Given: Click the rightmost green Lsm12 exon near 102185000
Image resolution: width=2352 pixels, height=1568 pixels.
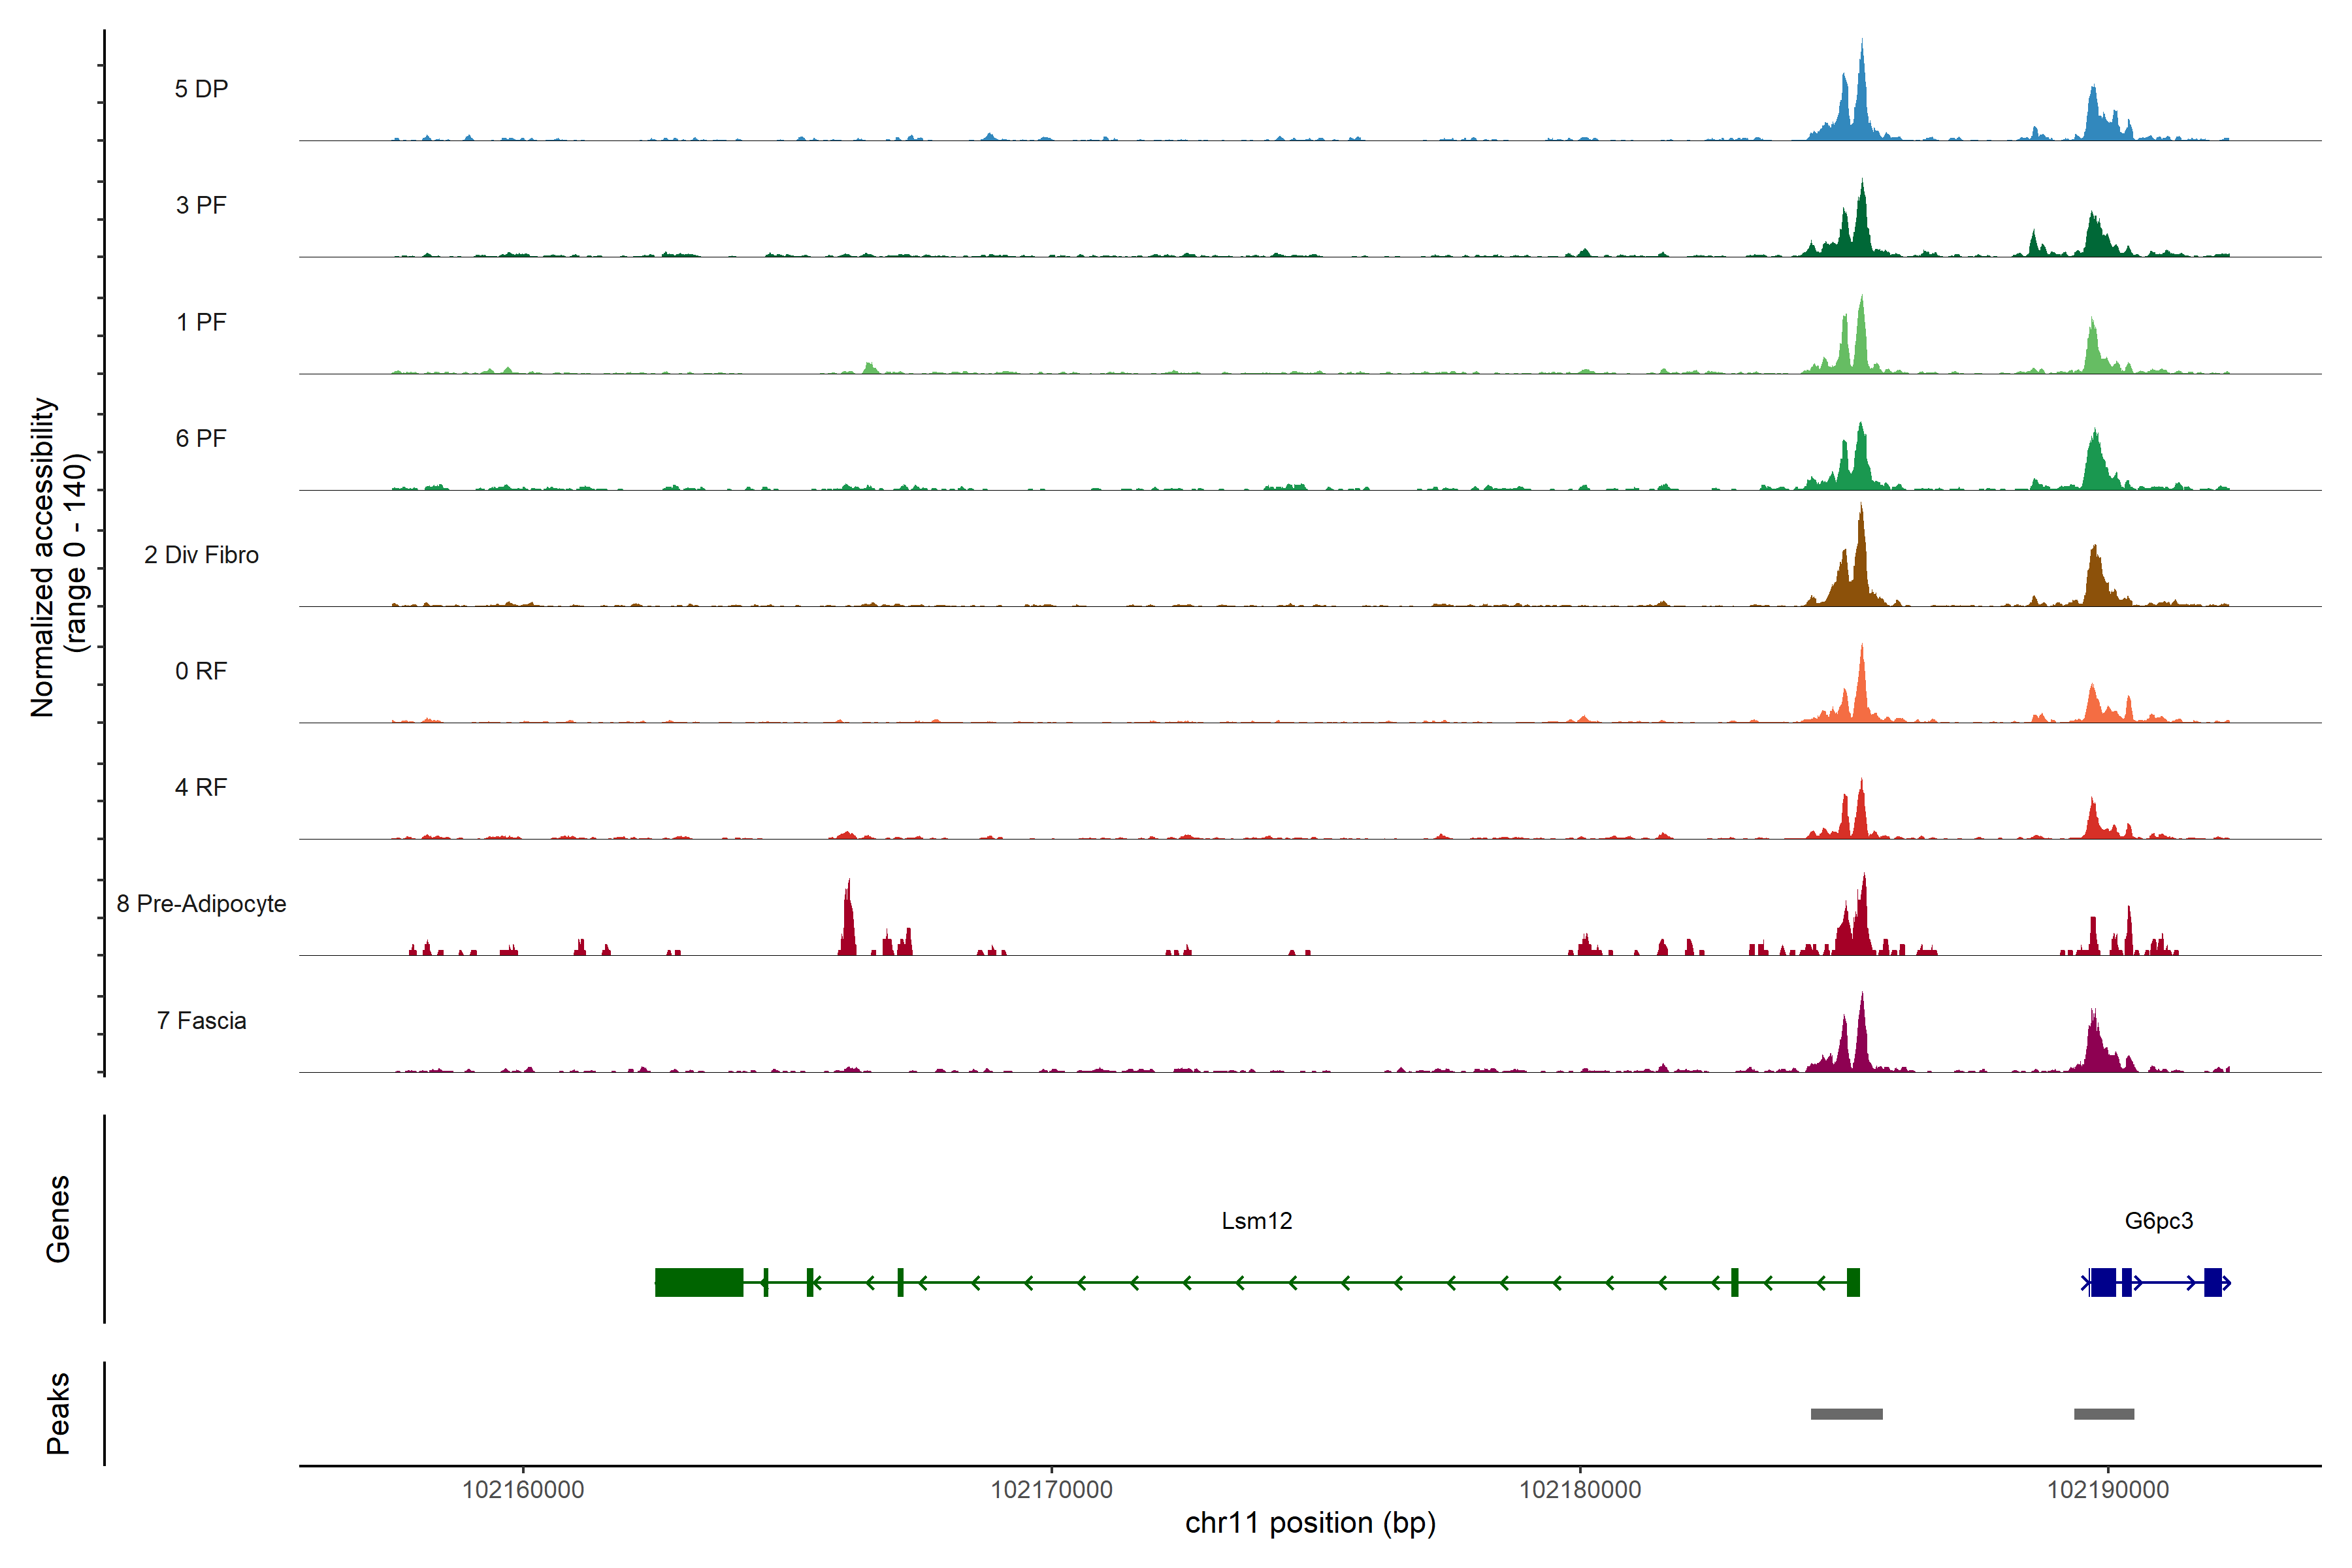Looking at the screenshot, I should point(1853,1282).
